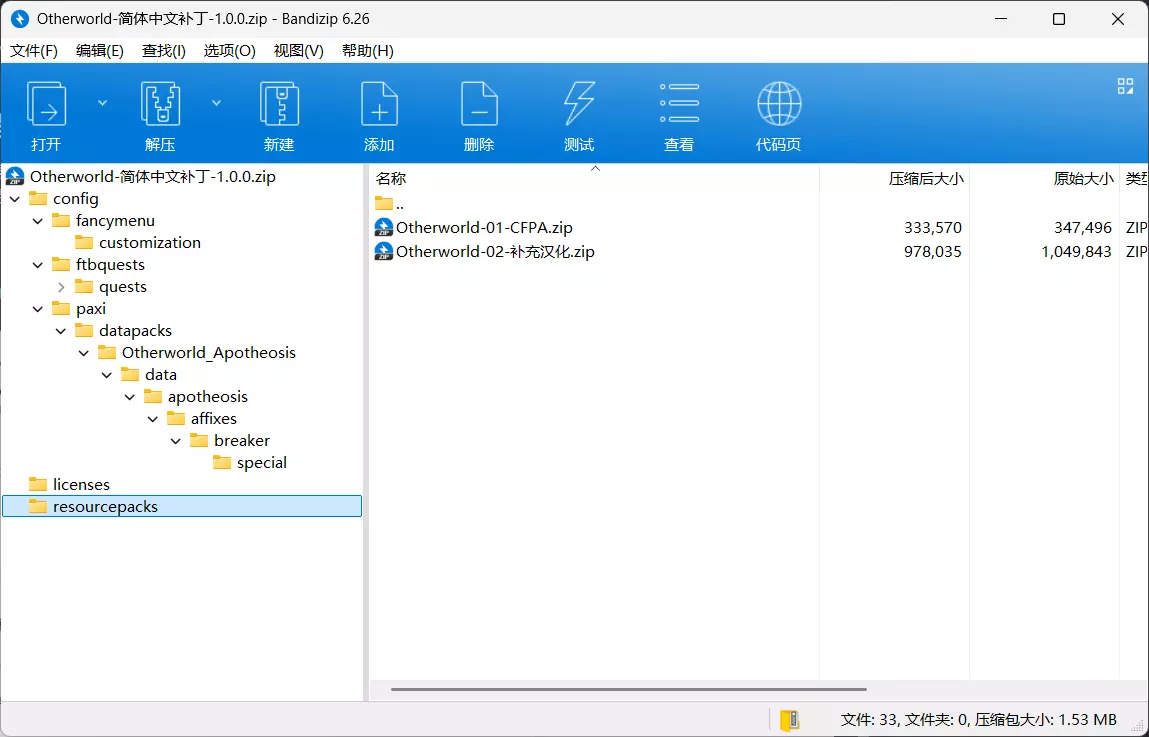
Task: Click original size value 1,049,843
Action: (1076, 251)
